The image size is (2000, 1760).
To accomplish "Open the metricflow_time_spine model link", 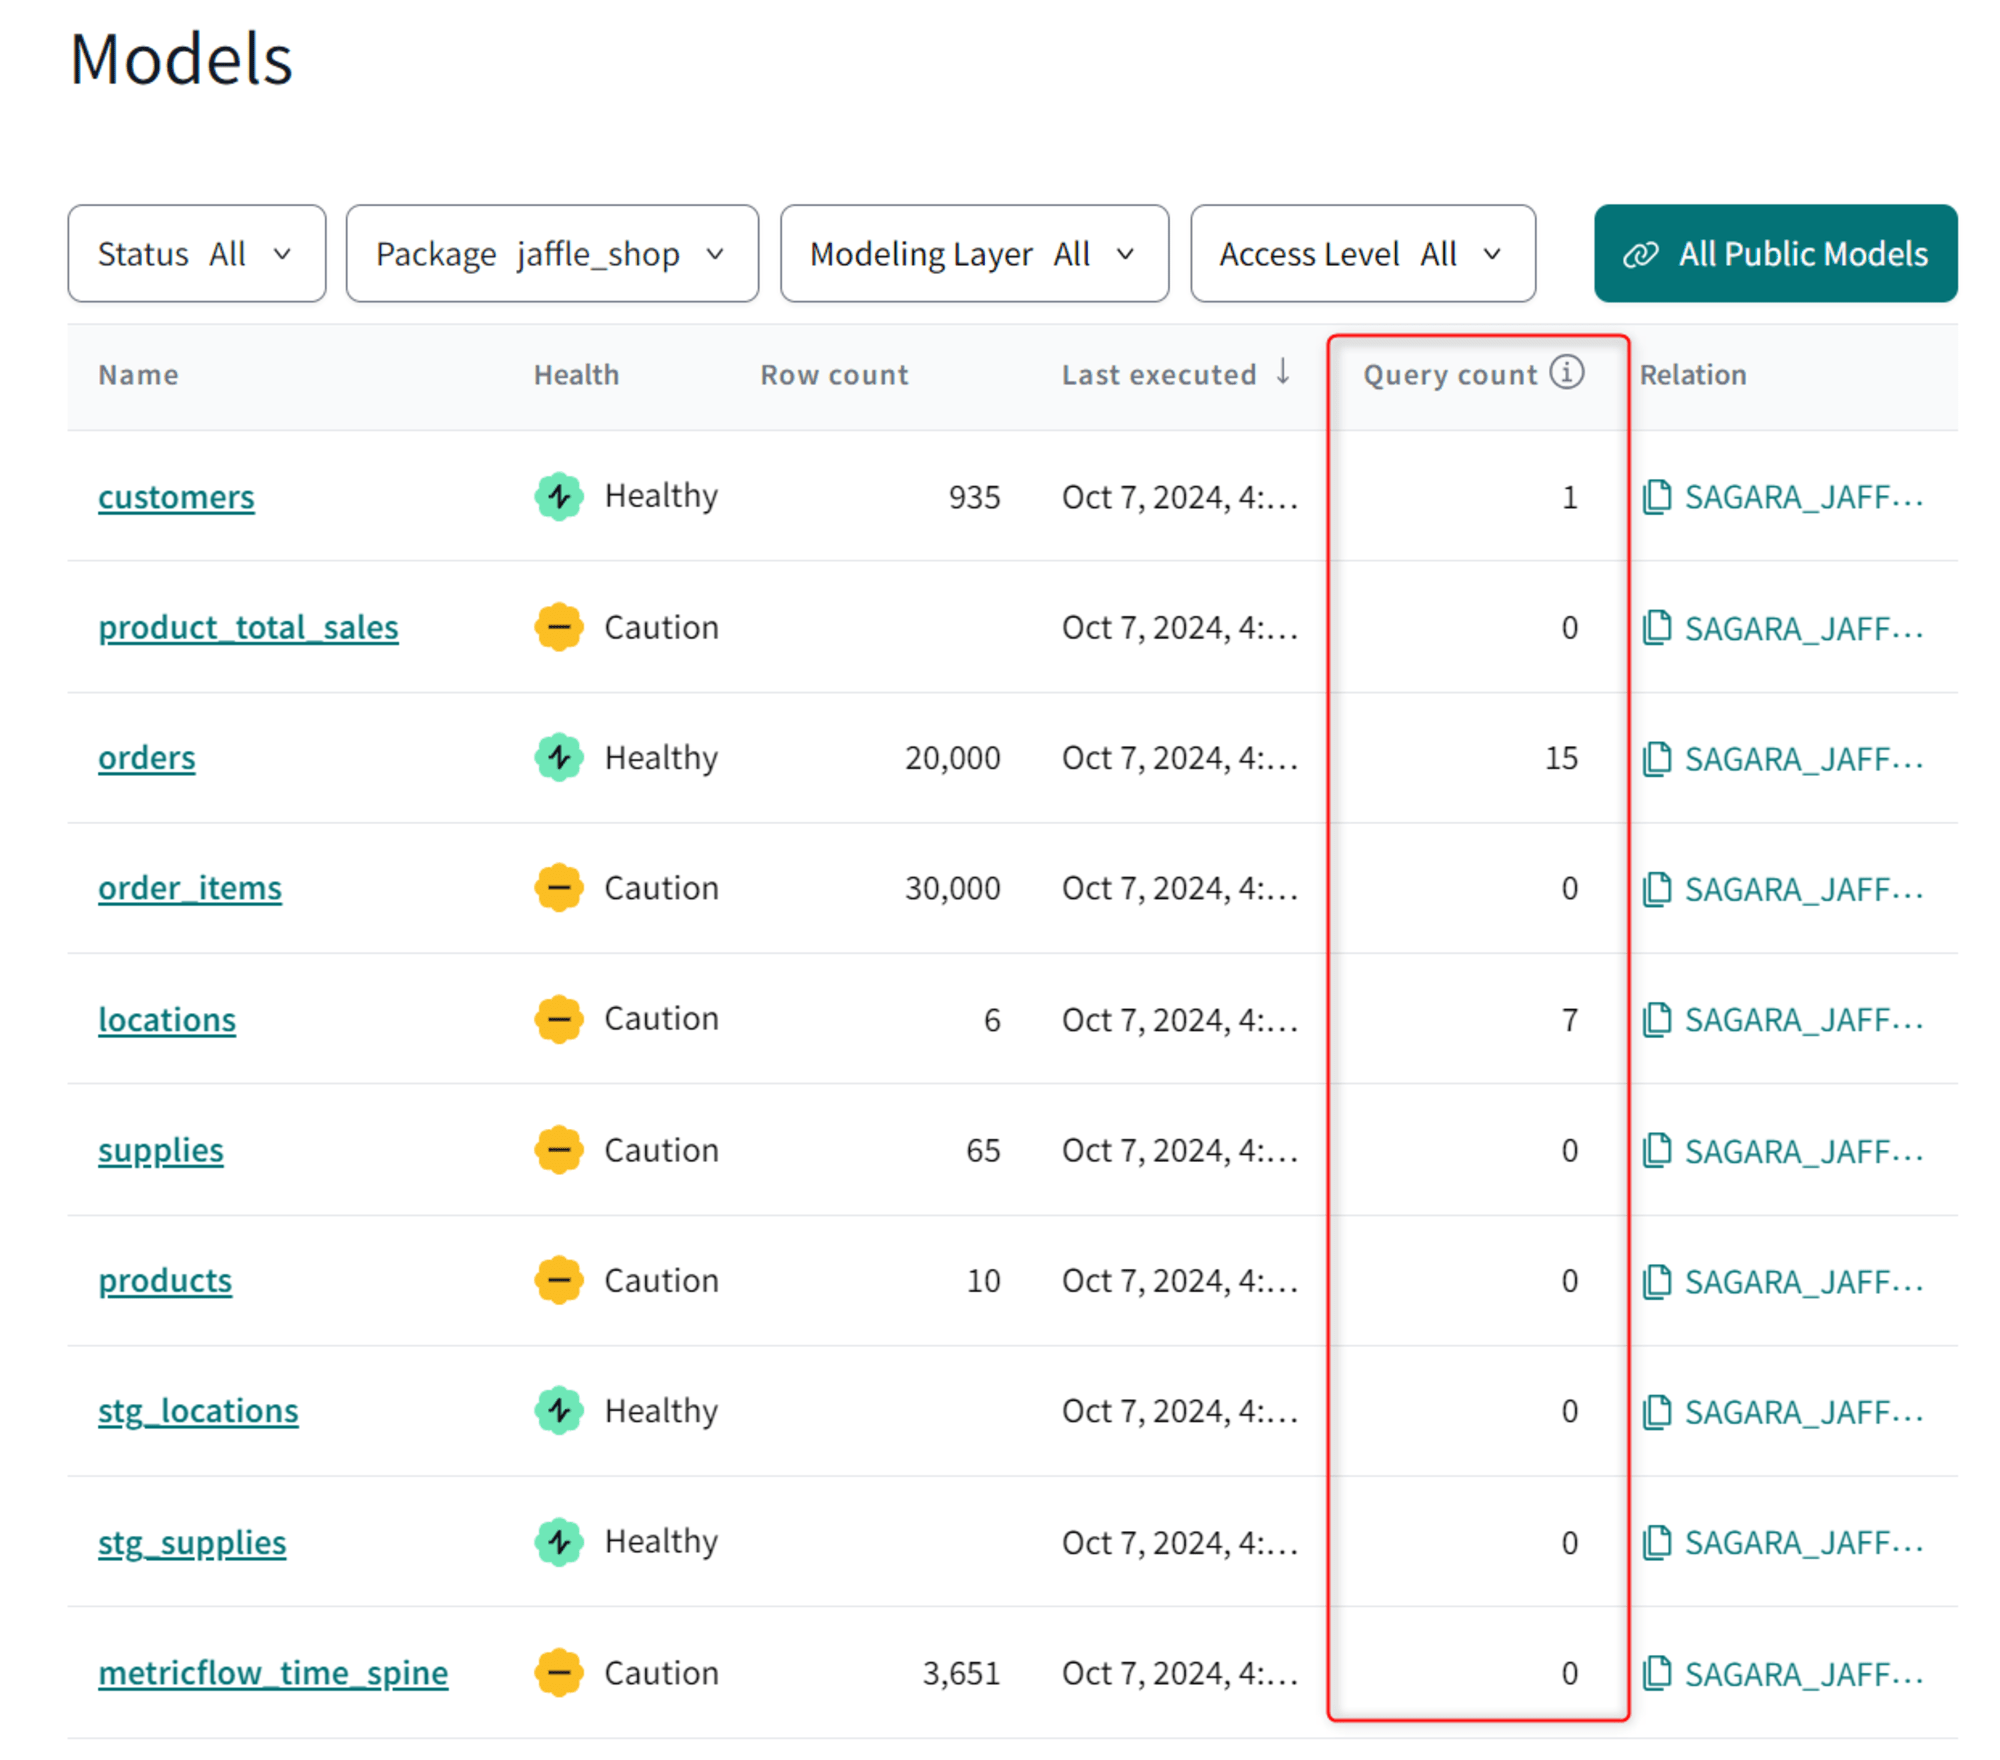I will tap(273, 1673).
